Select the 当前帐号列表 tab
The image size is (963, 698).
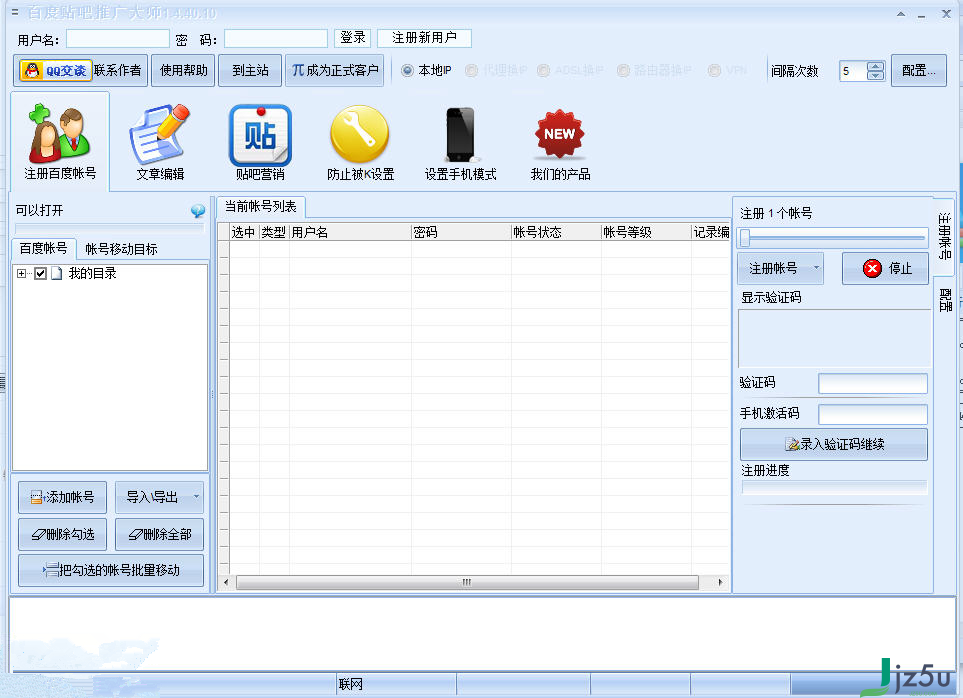pyautogui.click(x=260, y=207)
